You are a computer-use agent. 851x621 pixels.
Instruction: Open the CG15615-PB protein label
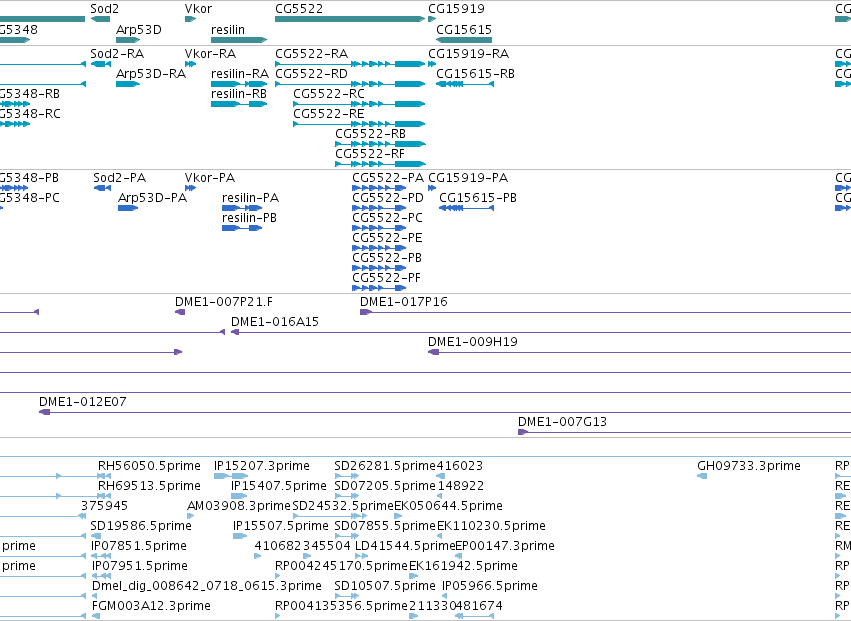[478, 198]
